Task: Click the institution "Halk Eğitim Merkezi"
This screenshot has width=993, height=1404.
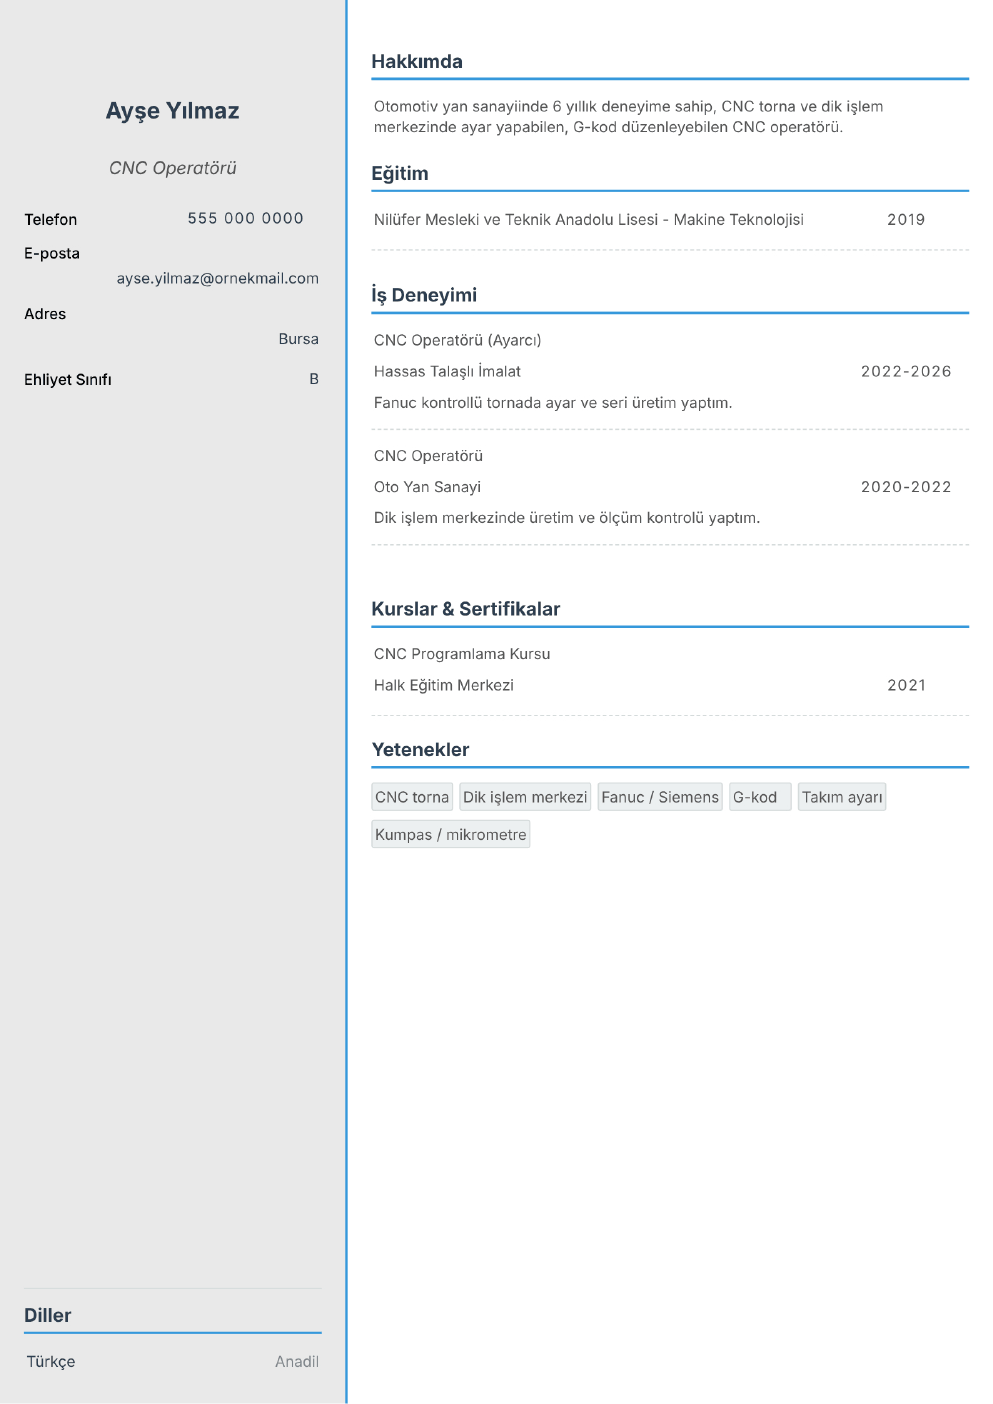Action: 444,685
